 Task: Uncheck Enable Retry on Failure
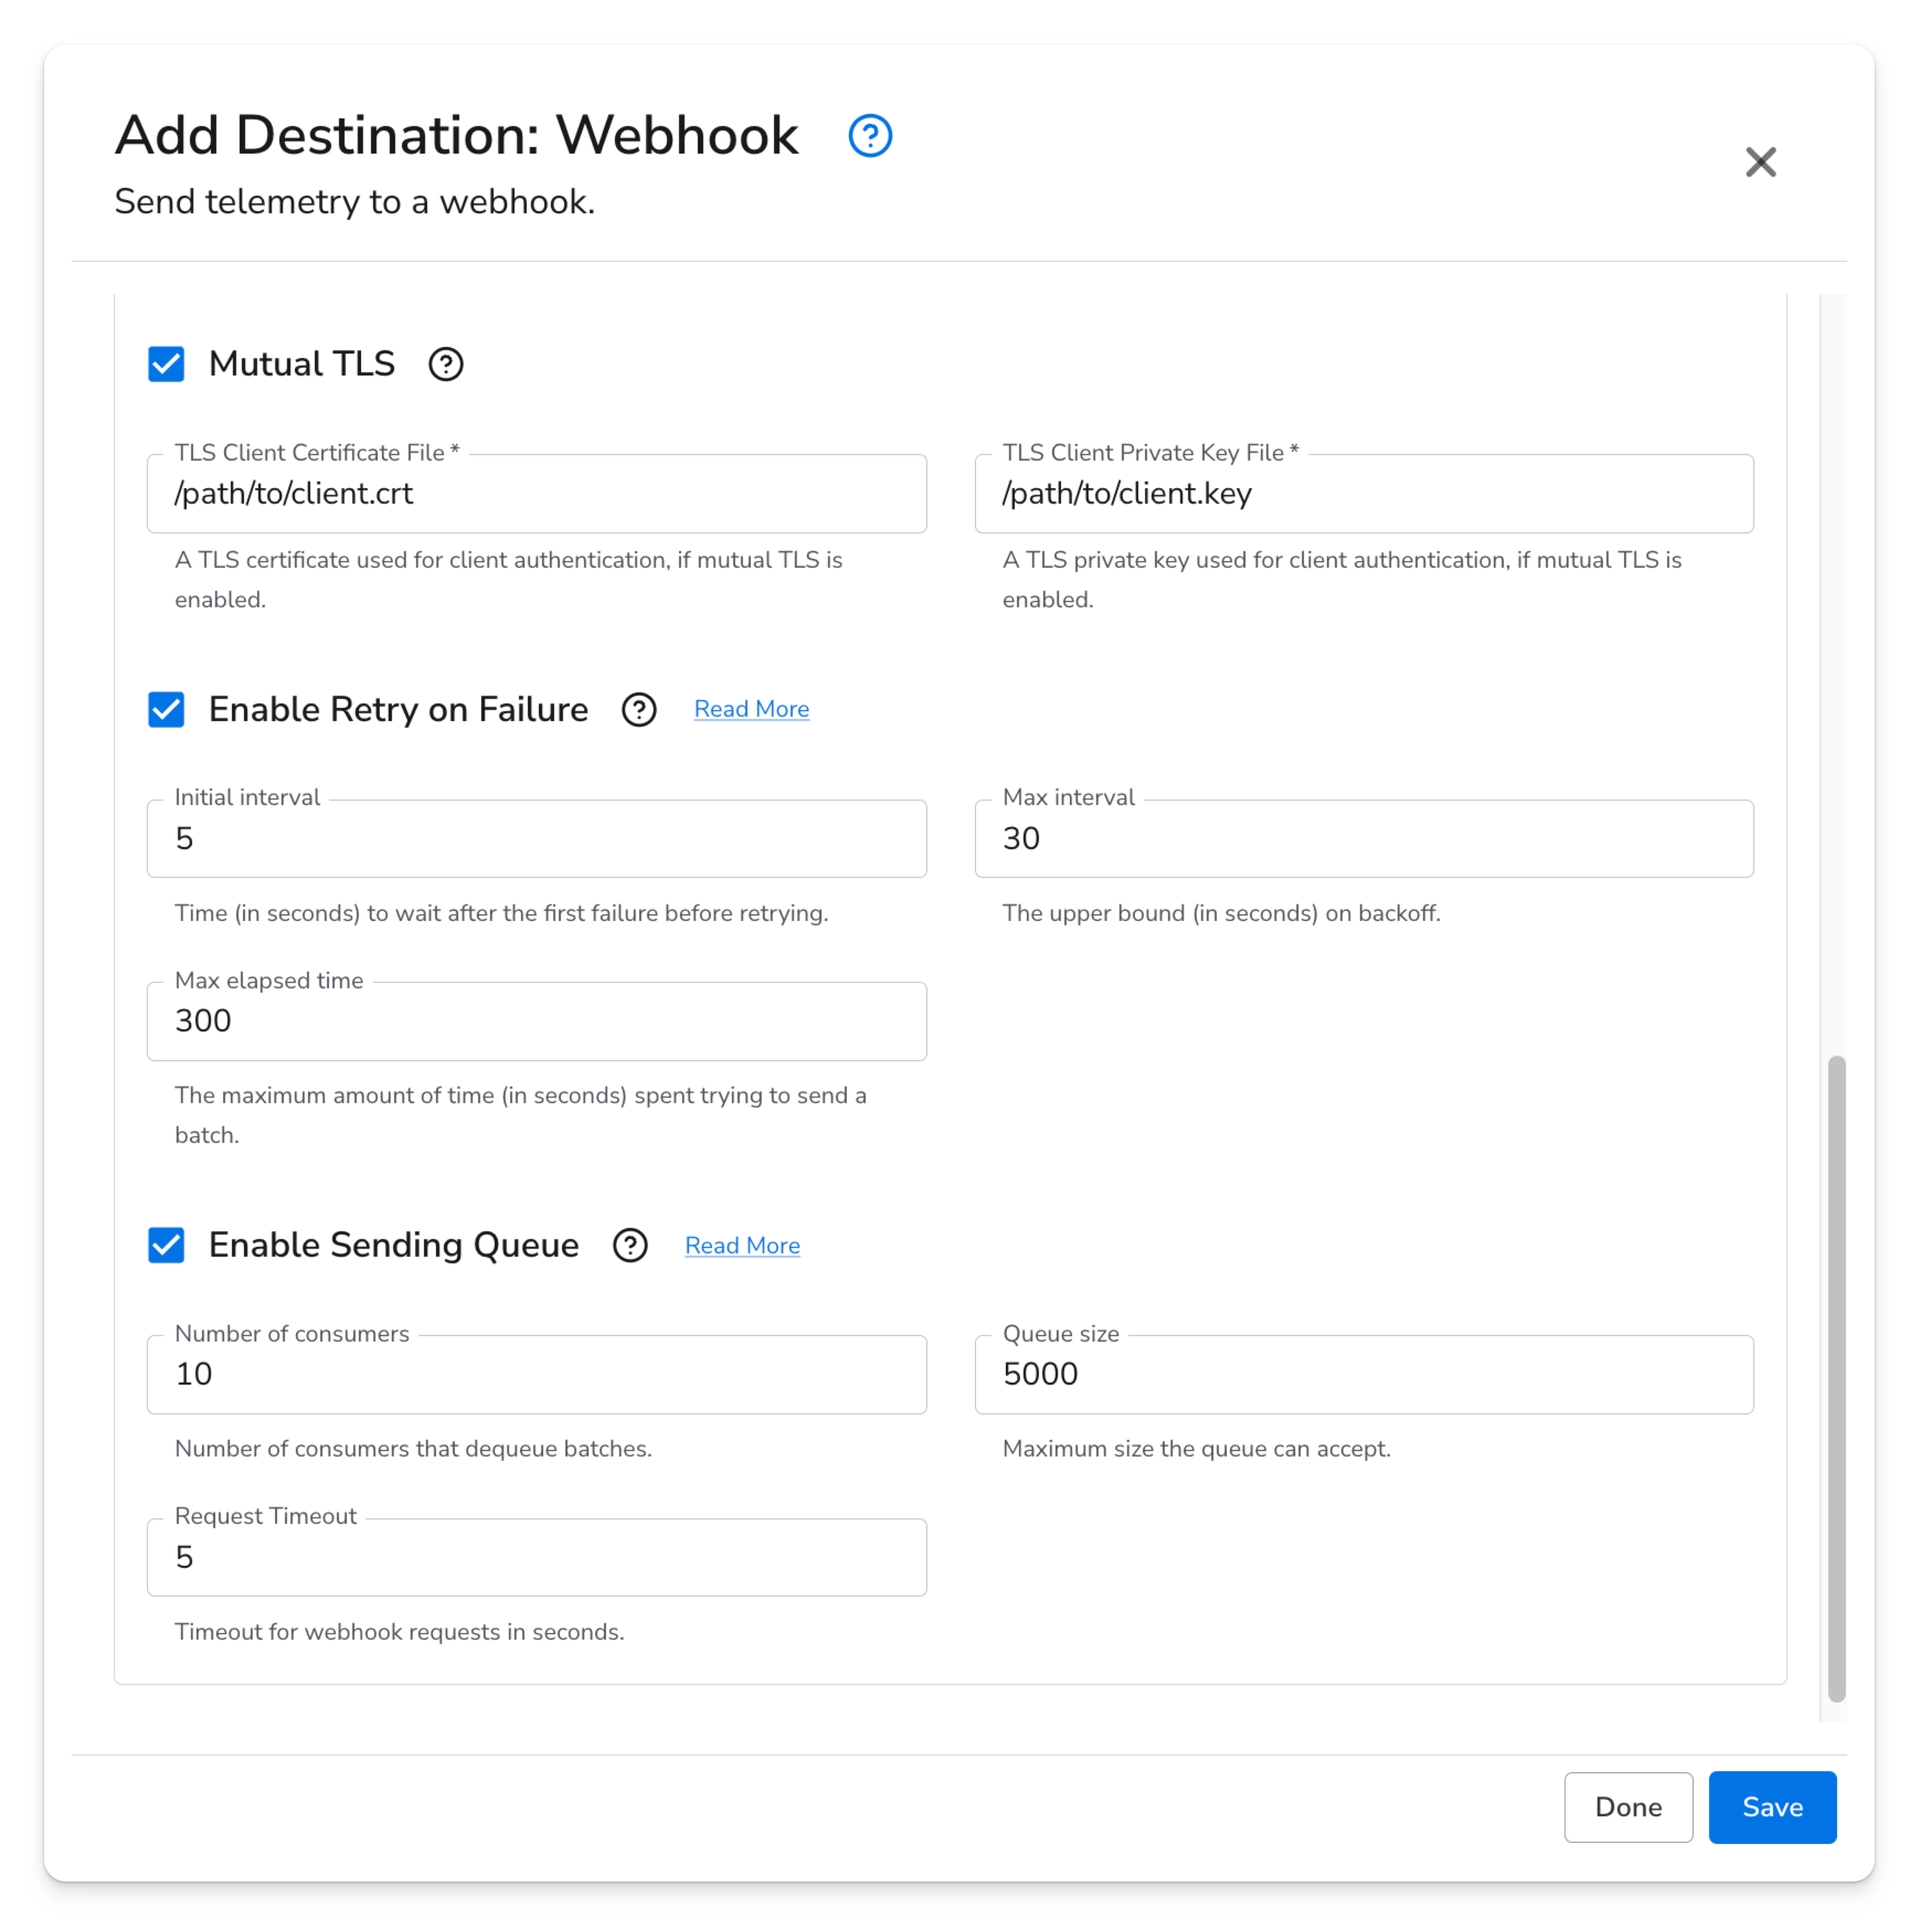pyautogui.click(x=166, y=710)
